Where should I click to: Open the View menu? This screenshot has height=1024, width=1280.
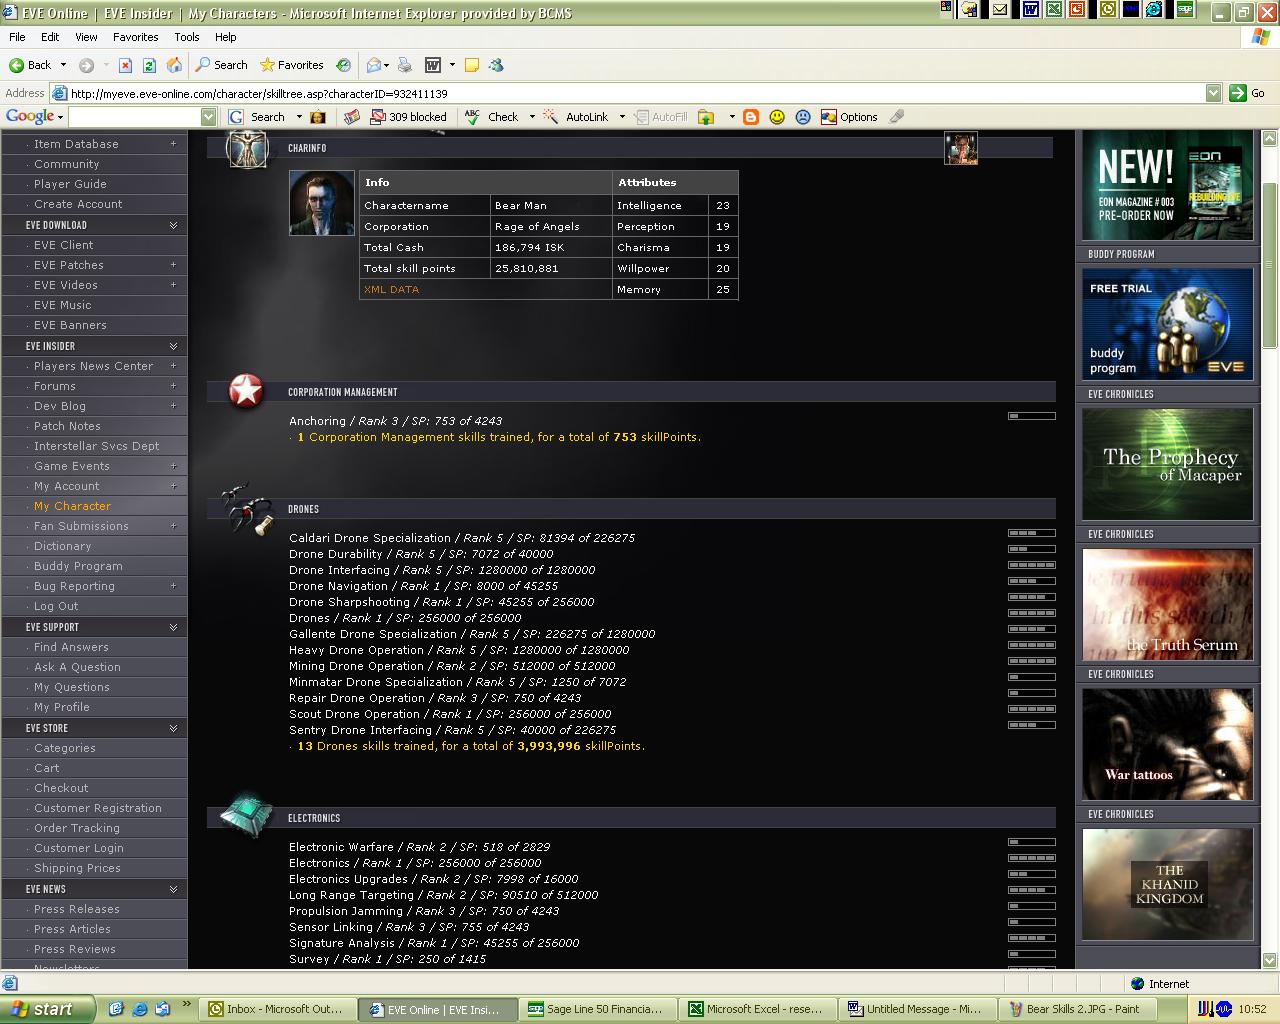pyautogui.click(x=86, y=37)
